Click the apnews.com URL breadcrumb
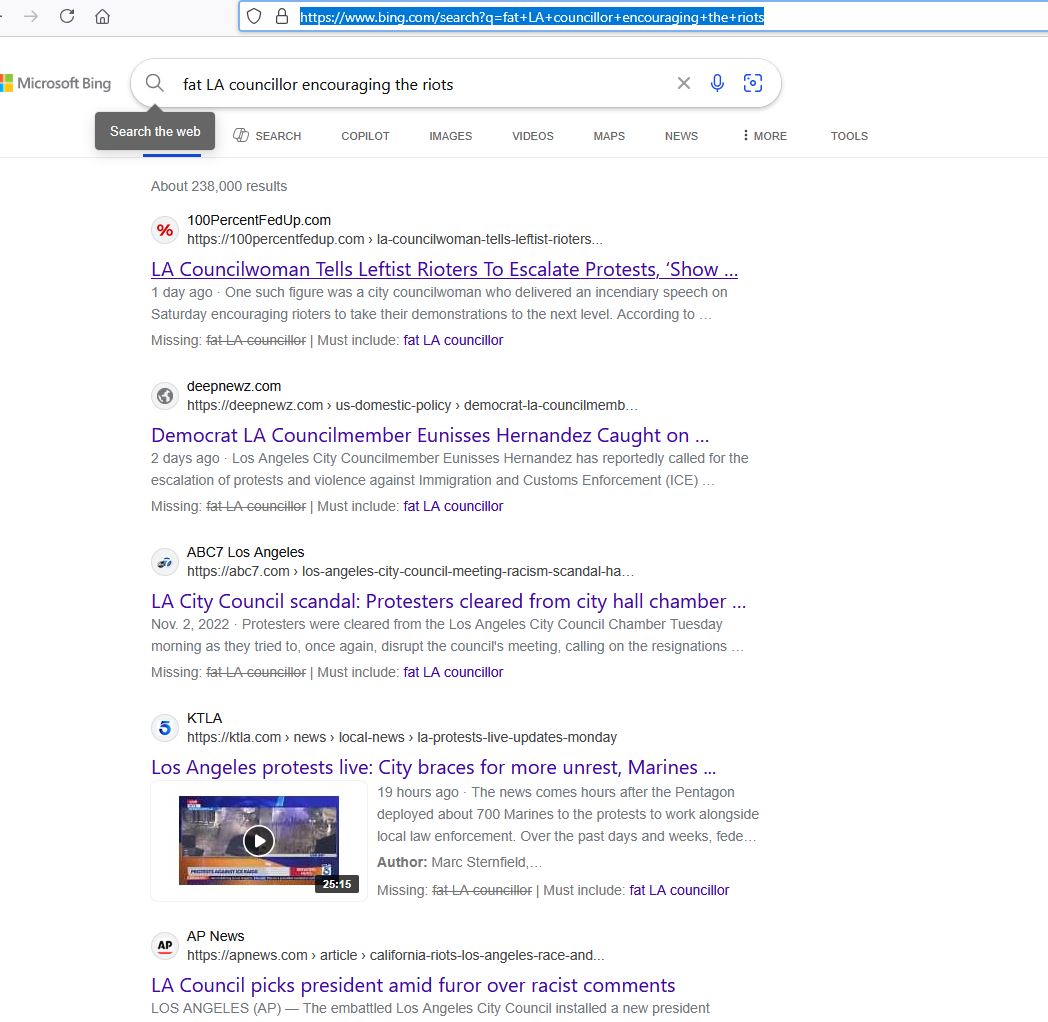The height and width of the screenshot is (1022, 1048). [396, 955]
